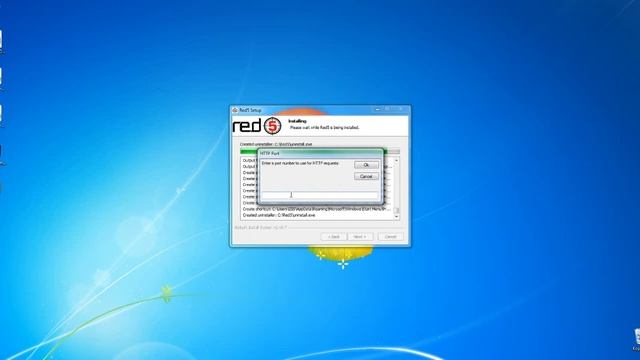Click the Back button in Red5 Setup
Viewport: 640px width, 360px height.
[x=333, y=237]
